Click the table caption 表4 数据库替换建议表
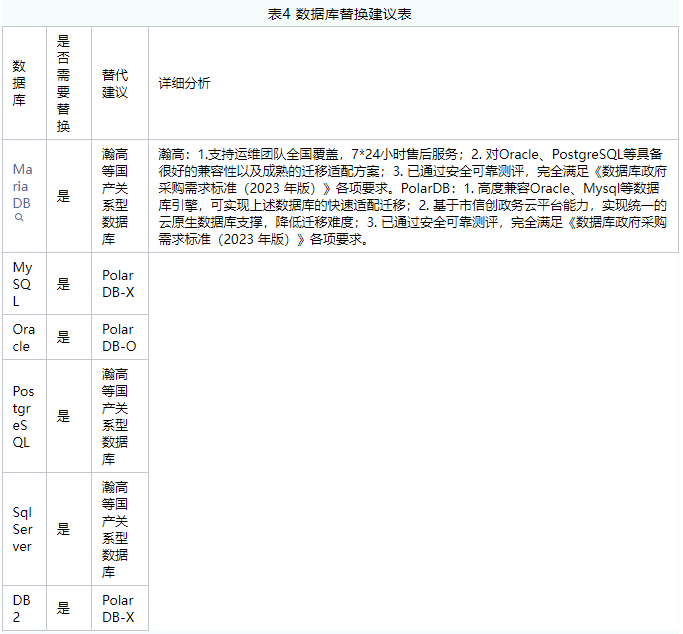This screenshot has width=683, height=634. point(339,14)
